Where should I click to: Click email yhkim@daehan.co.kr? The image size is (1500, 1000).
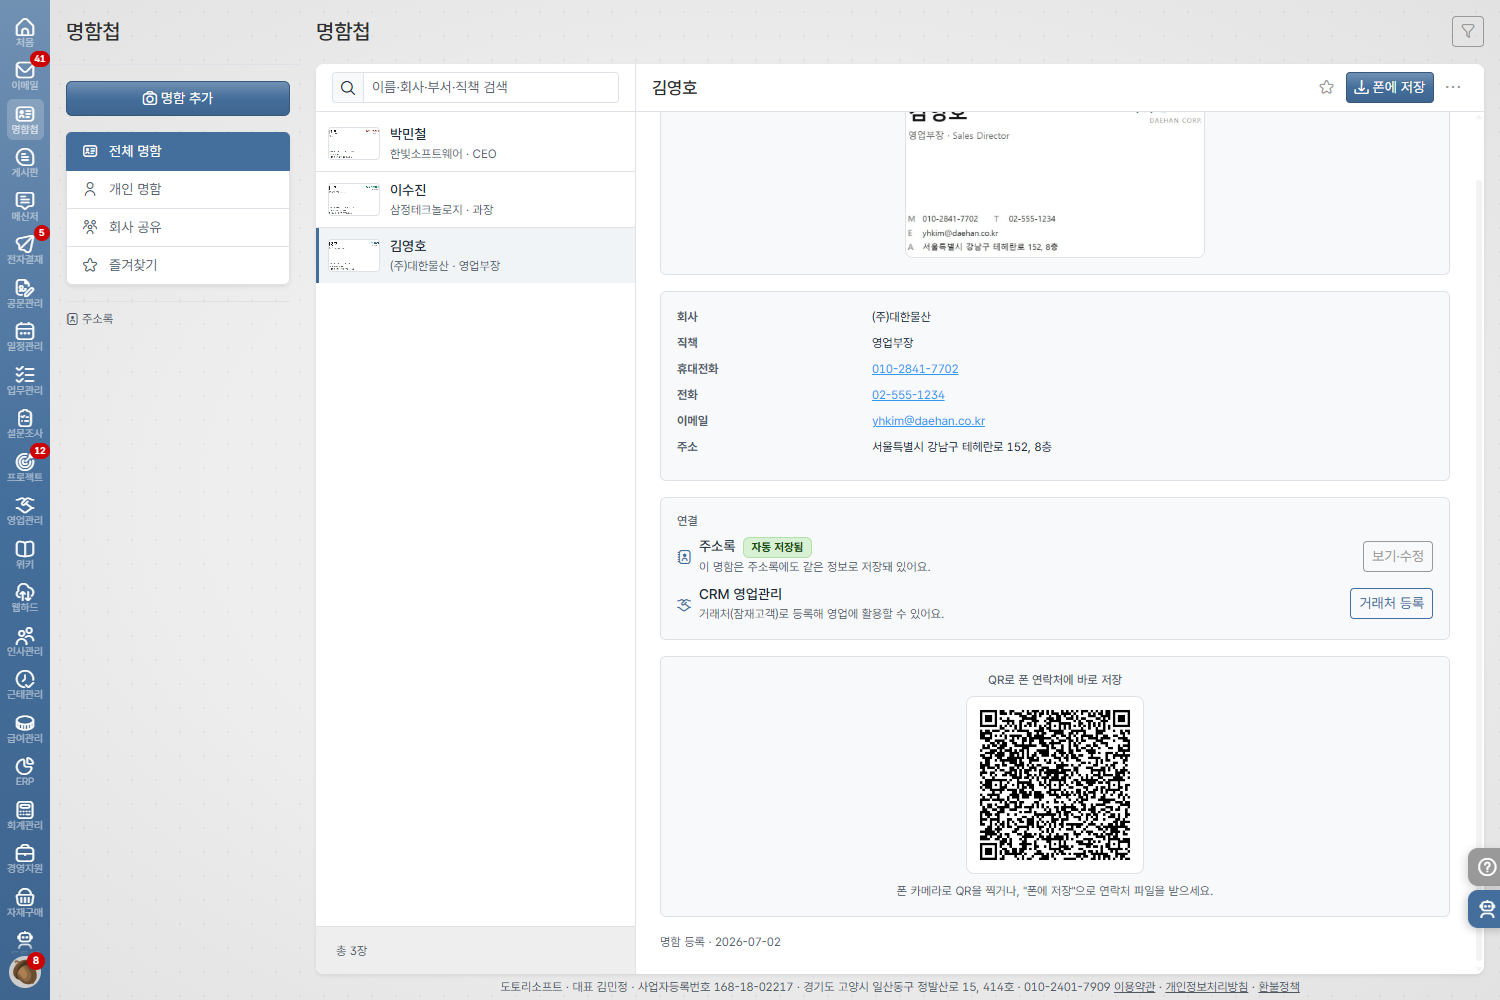(x=928, y=421)
